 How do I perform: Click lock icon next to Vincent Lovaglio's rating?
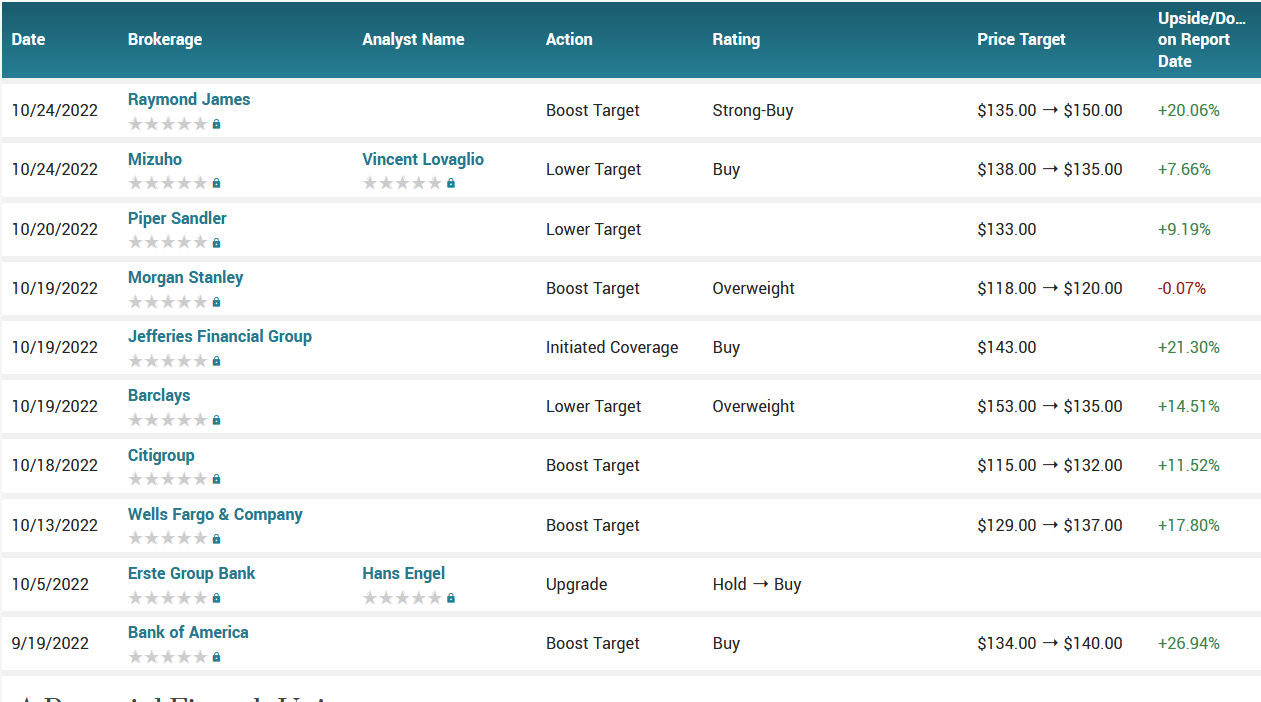click(x=450, y=183)
